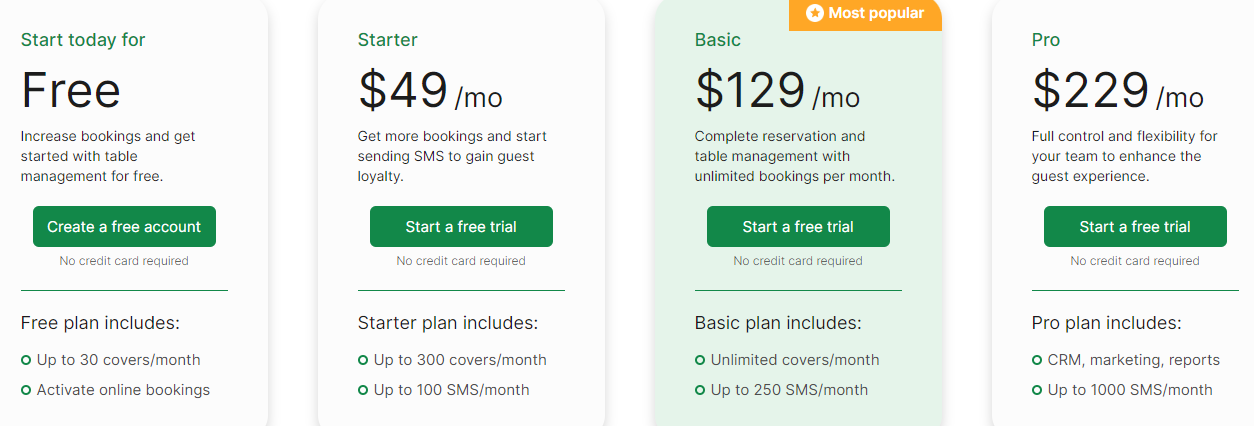Start a free trial for Basic plan
The width and height of the screenshot is (1254, 426).
798,227
